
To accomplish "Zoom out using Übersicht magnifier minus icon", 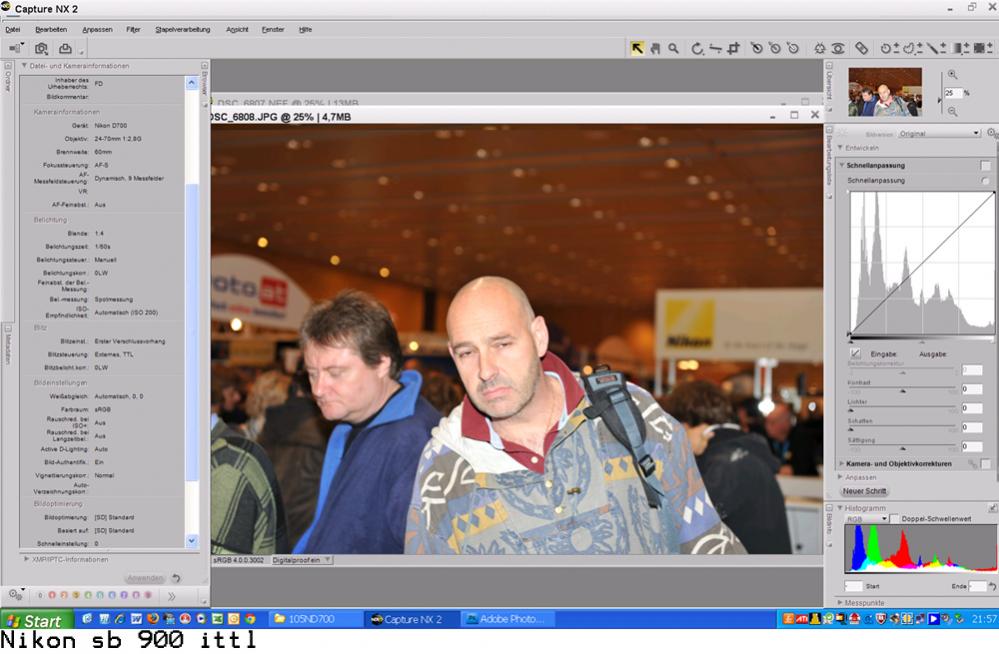I will pyautogui.click(x=952, y=112).
